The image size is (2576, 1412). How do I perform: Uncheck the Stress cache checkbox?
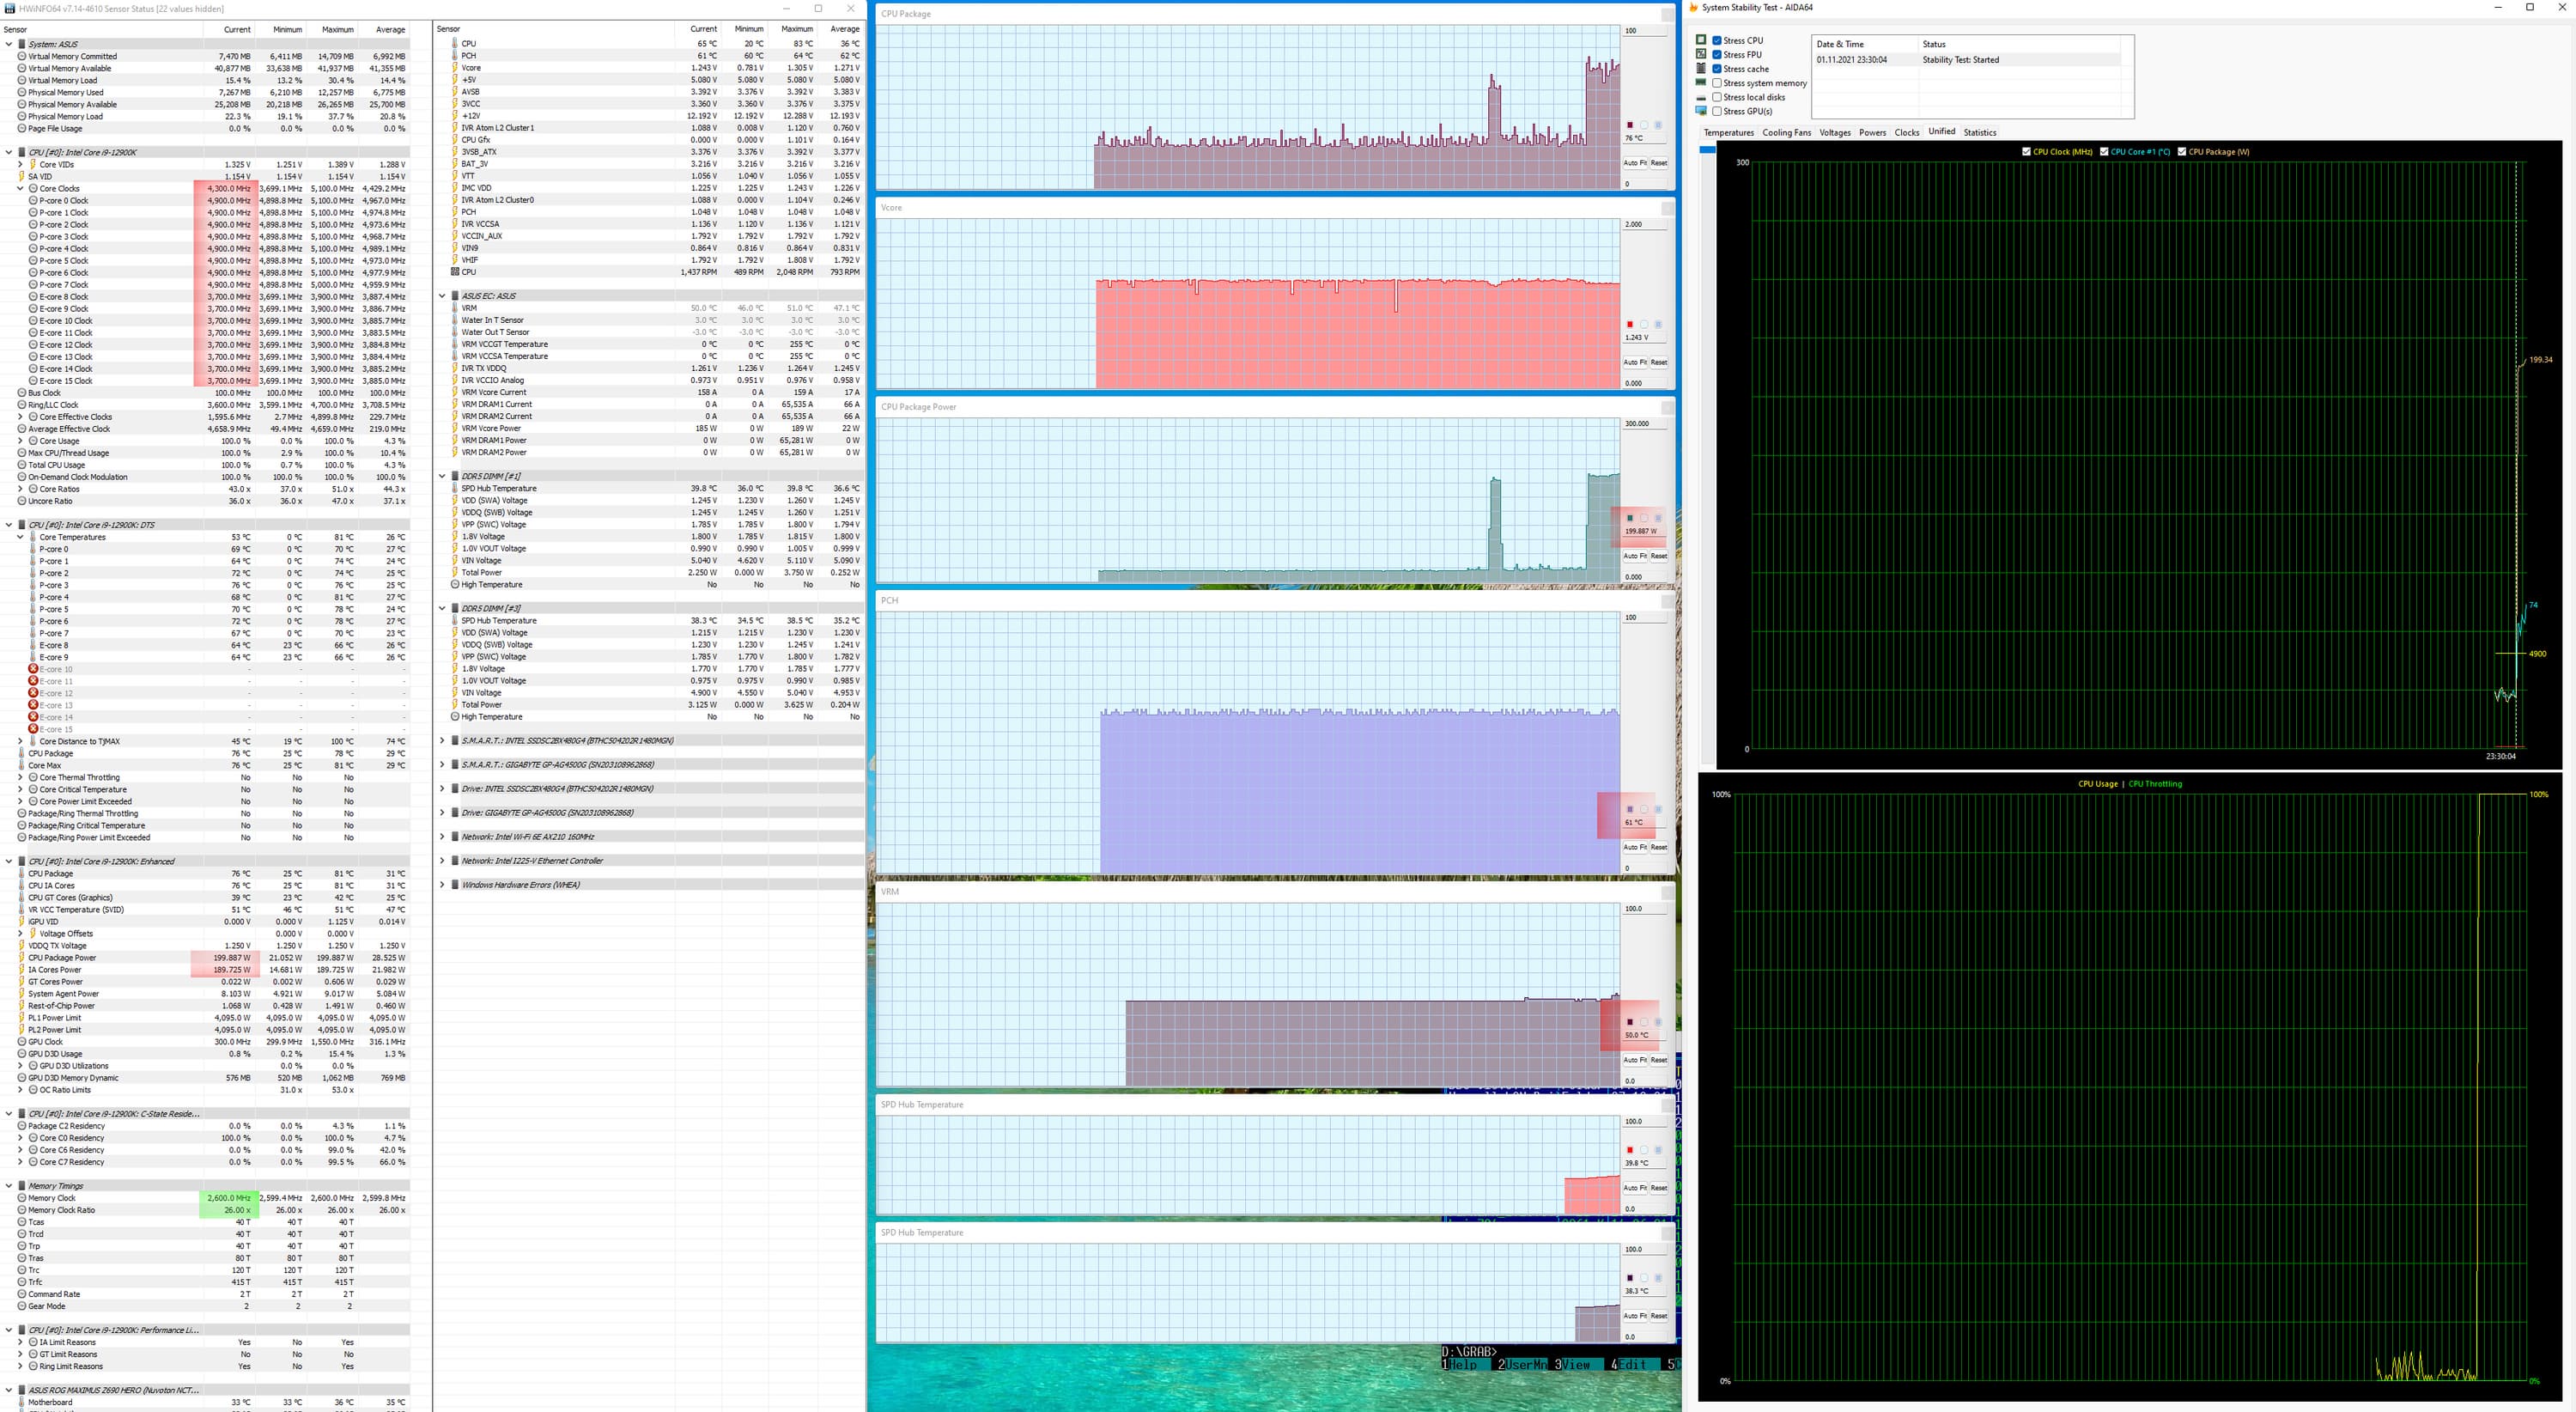coord(1717,69)
